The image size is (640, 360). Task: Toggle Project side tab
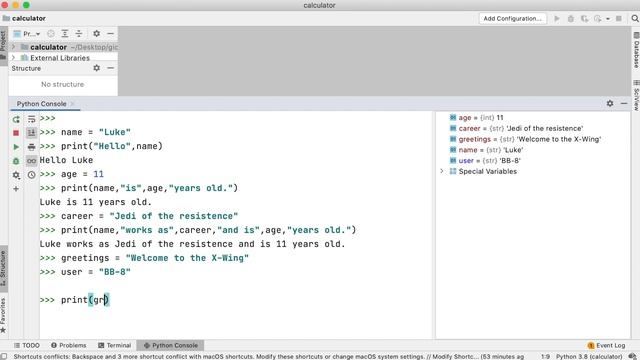point(4,46)
